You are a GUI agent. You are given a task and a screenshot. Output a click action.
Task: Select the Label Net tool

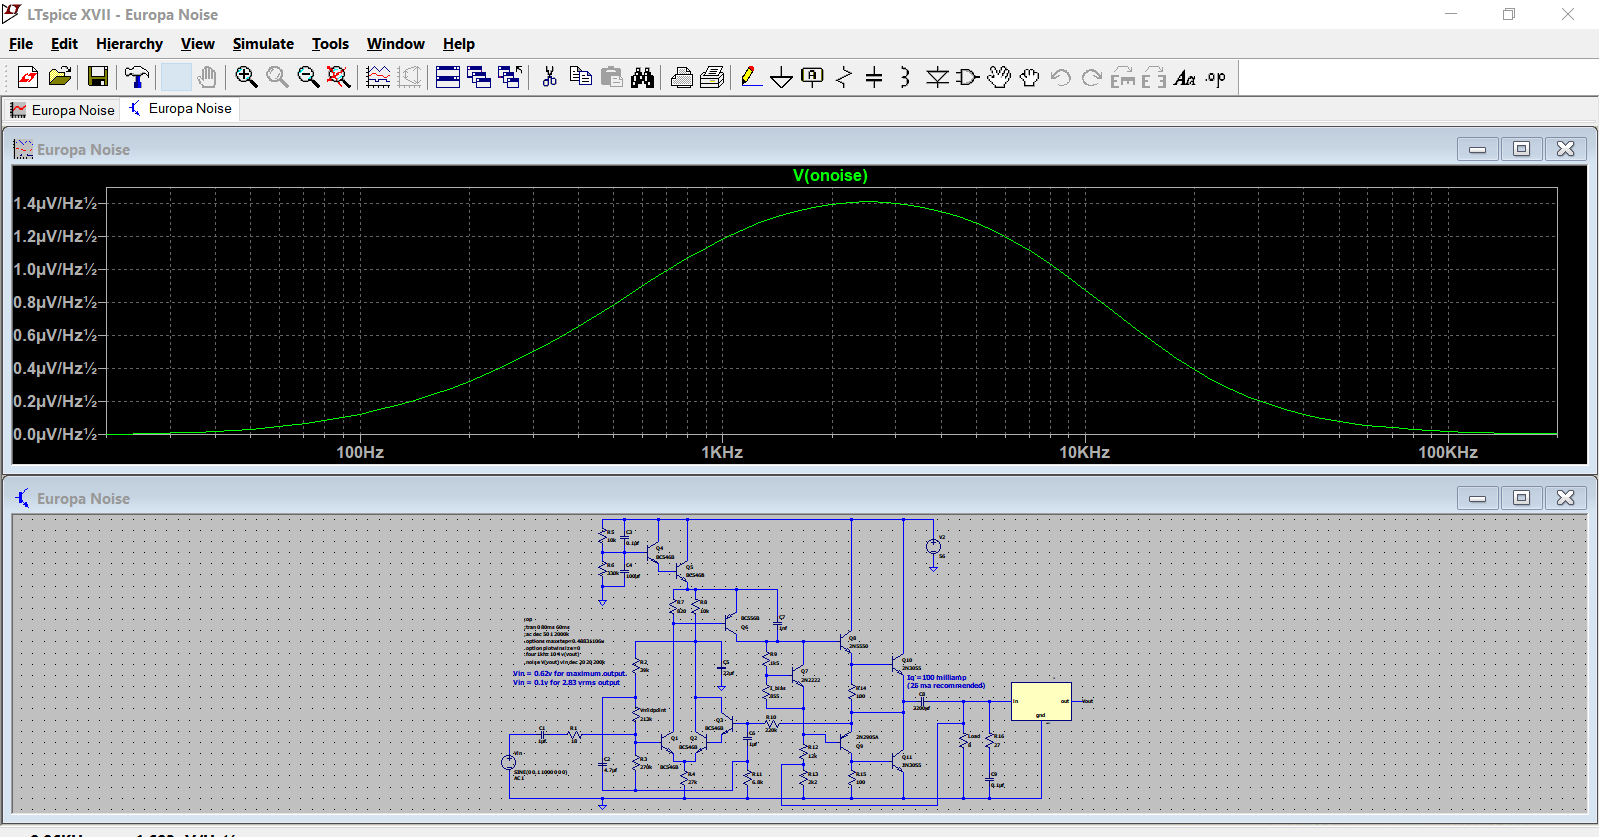click(813, 77)
